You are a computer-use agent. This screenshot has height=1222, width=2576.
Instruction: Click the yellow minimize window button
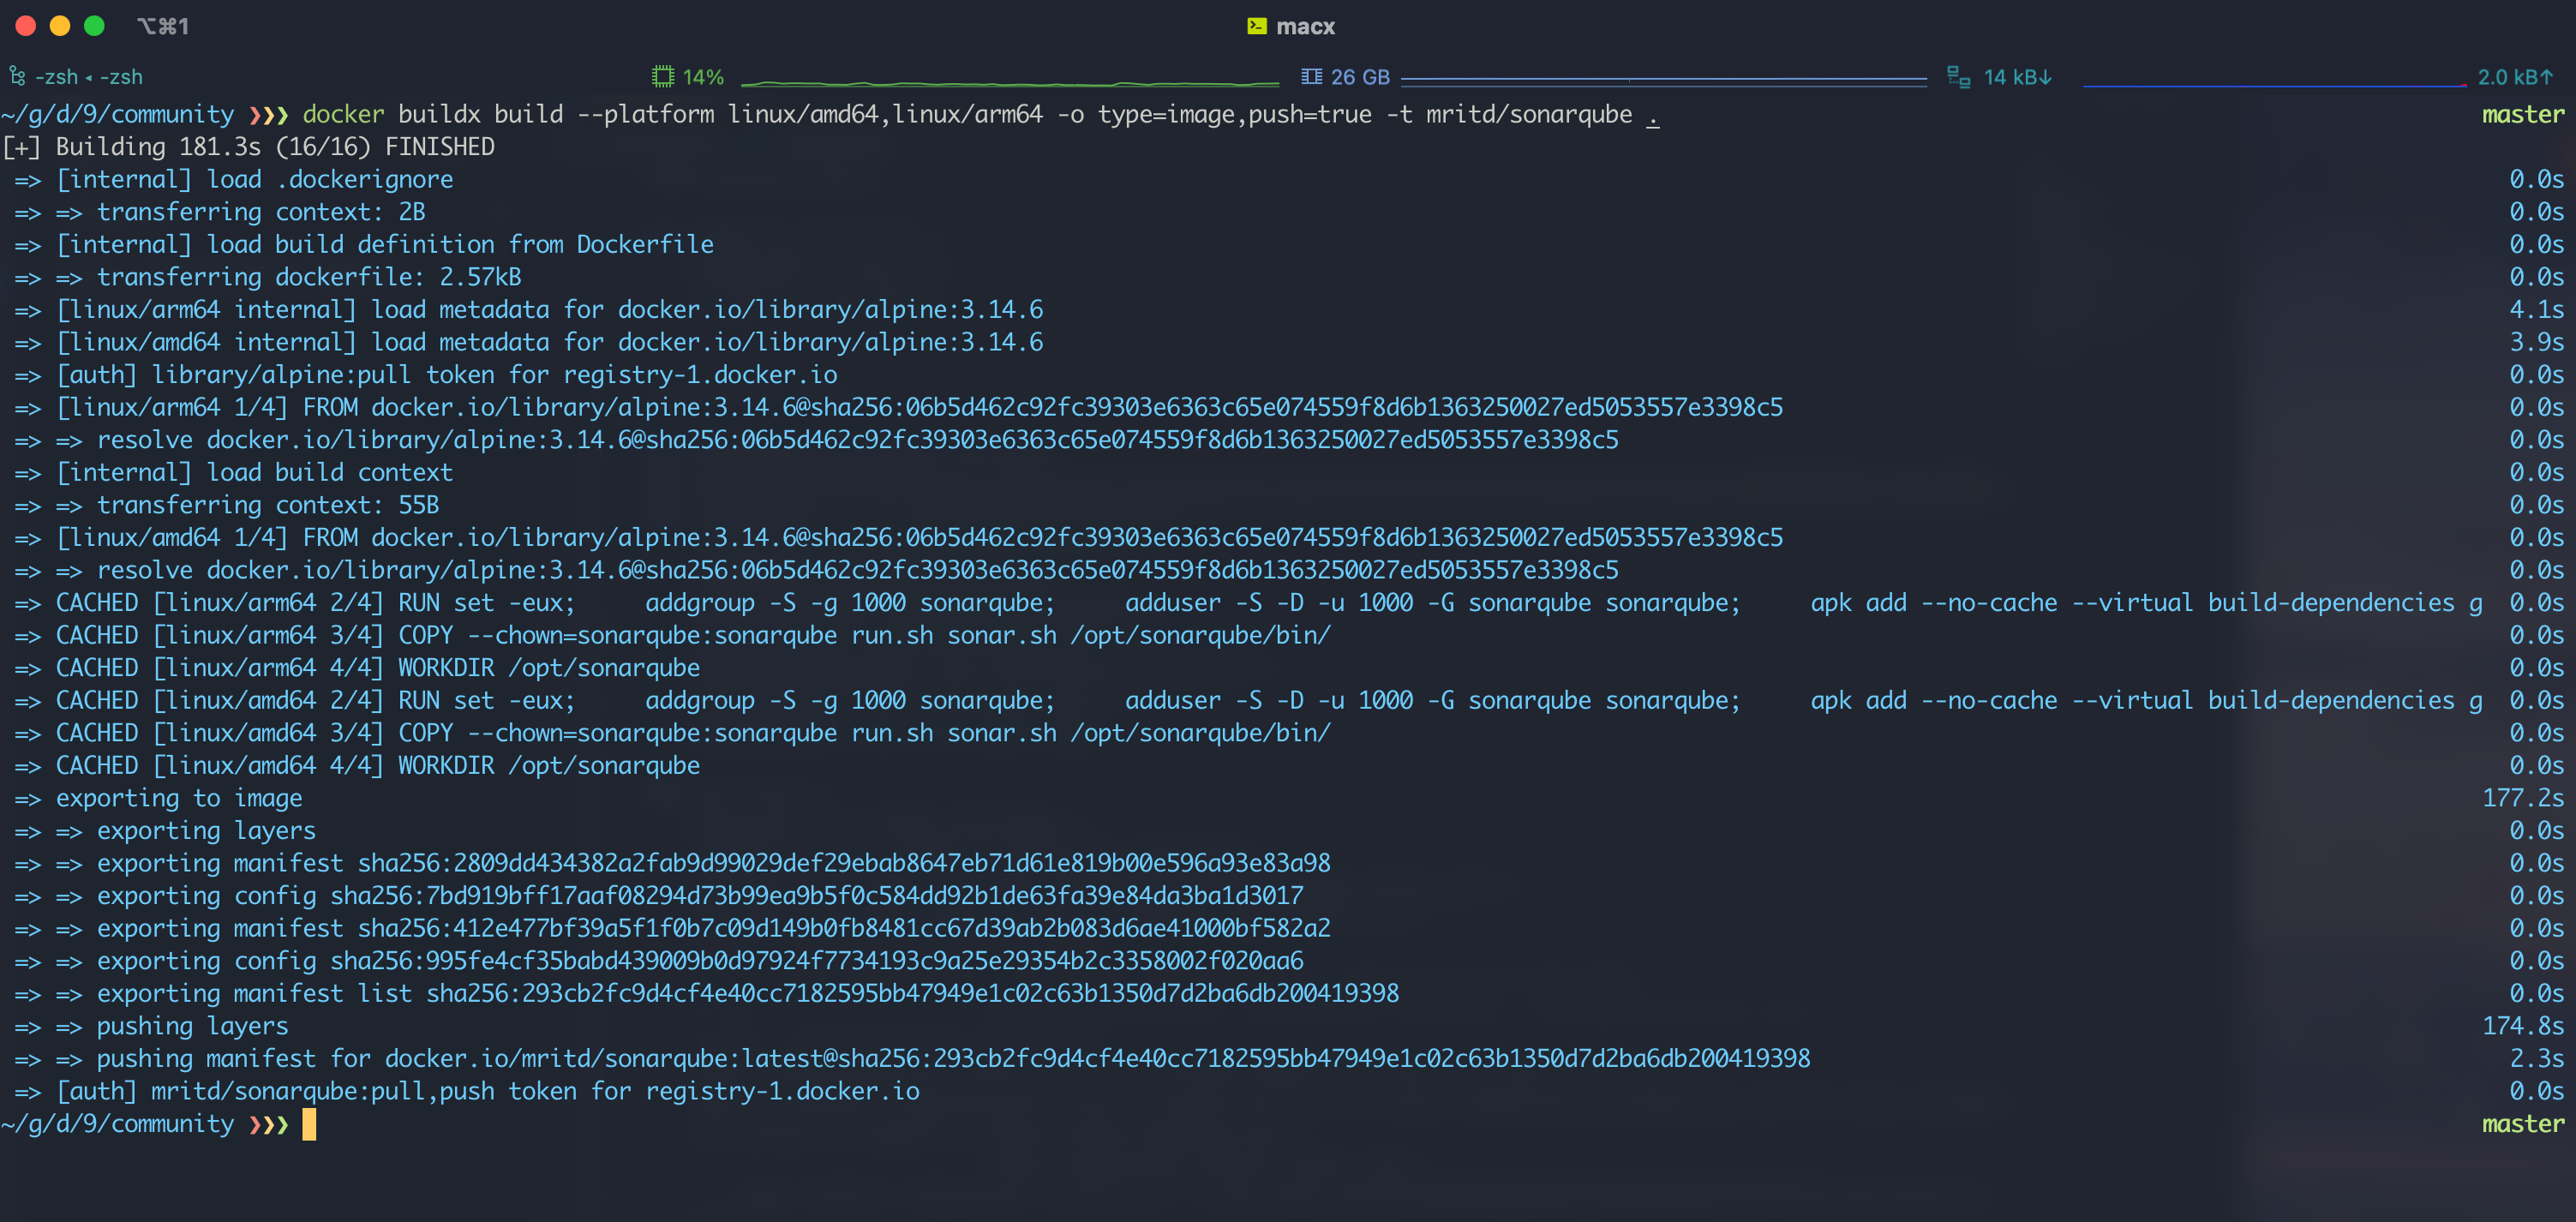(x=60, y=26)
